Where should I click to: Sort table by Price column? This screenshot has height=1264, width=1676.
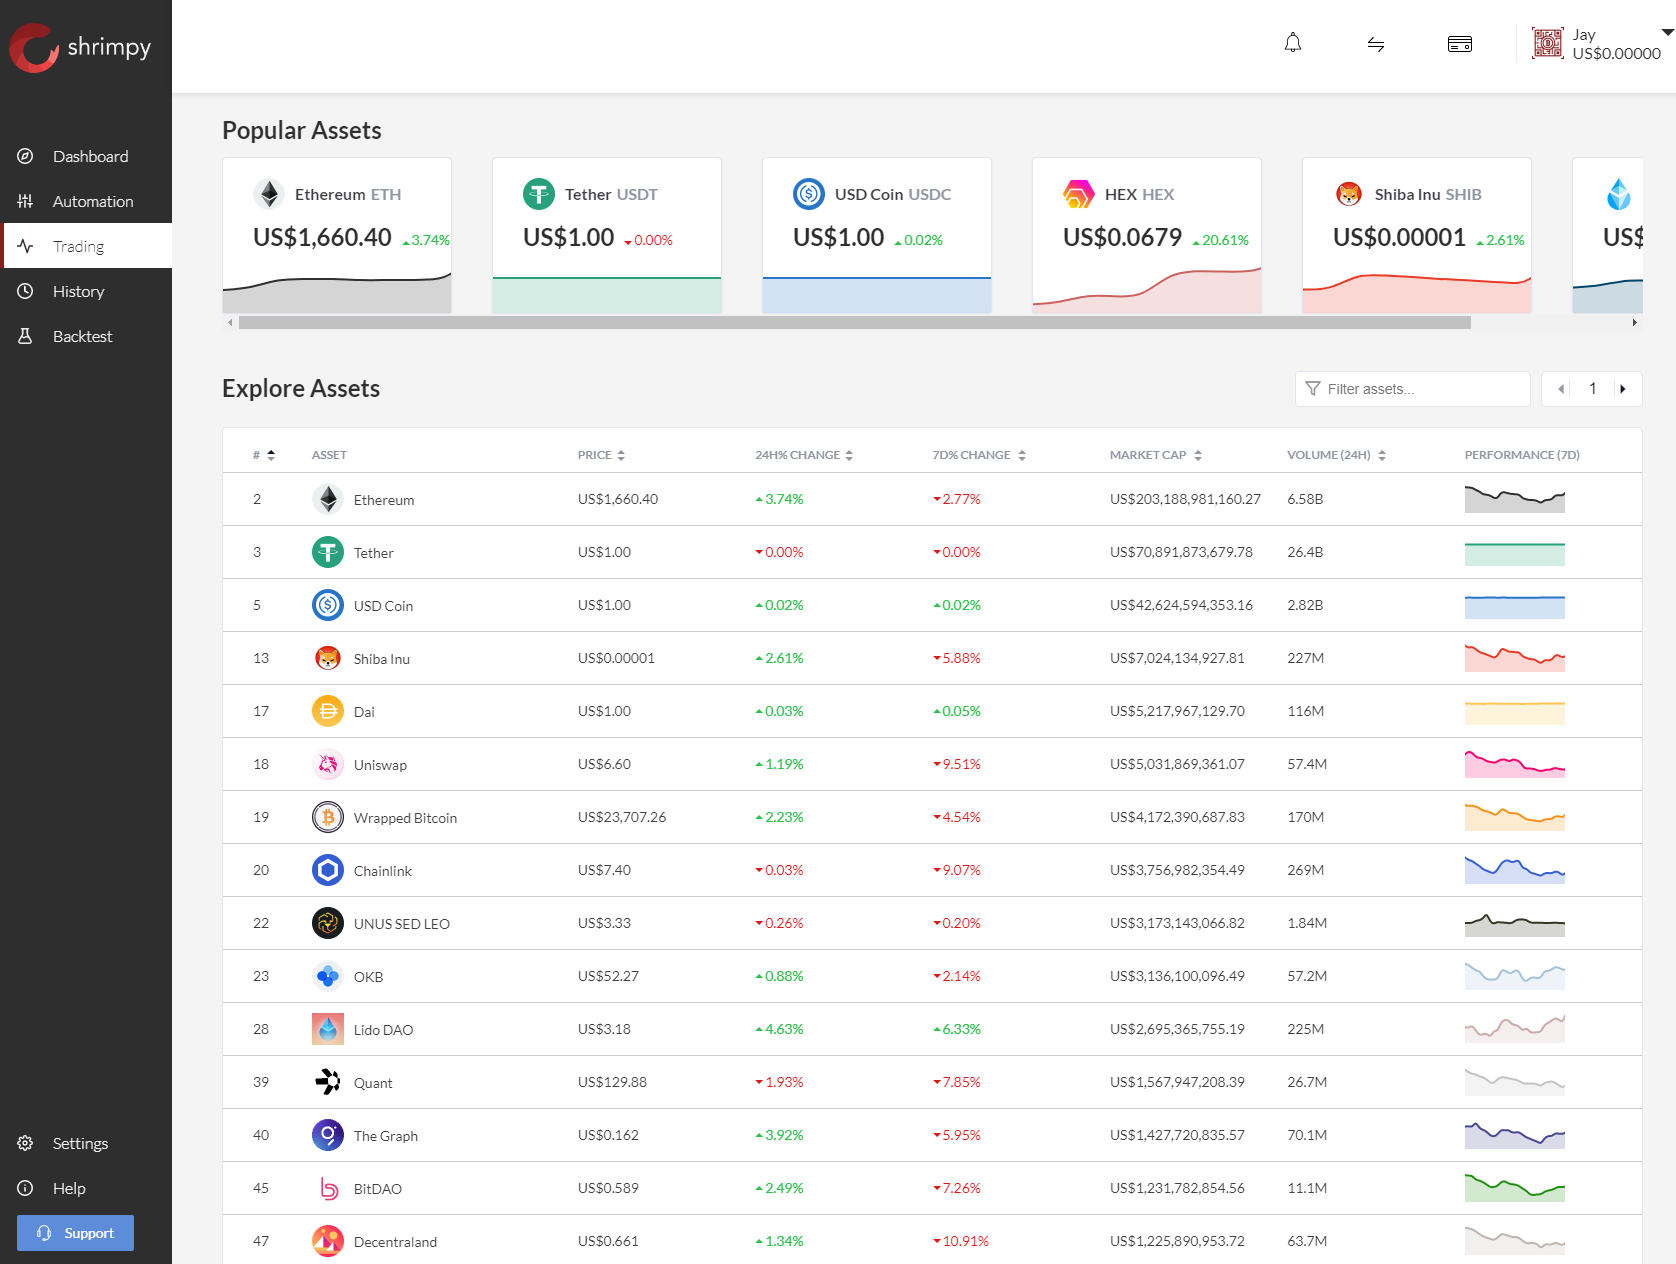point(601,455)
